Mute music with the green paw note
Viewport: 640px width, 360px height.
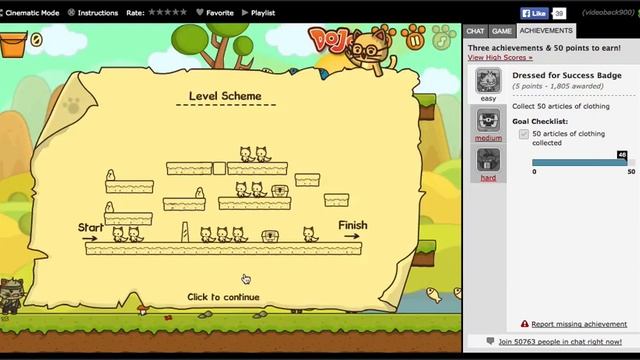(443, 37)
